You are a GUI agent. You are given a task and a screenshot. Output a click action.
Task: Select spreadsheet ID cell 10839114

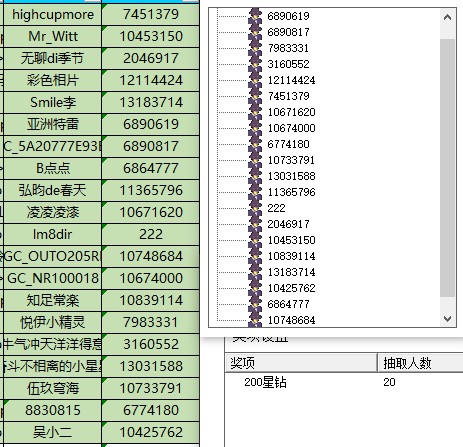point(151,300)
